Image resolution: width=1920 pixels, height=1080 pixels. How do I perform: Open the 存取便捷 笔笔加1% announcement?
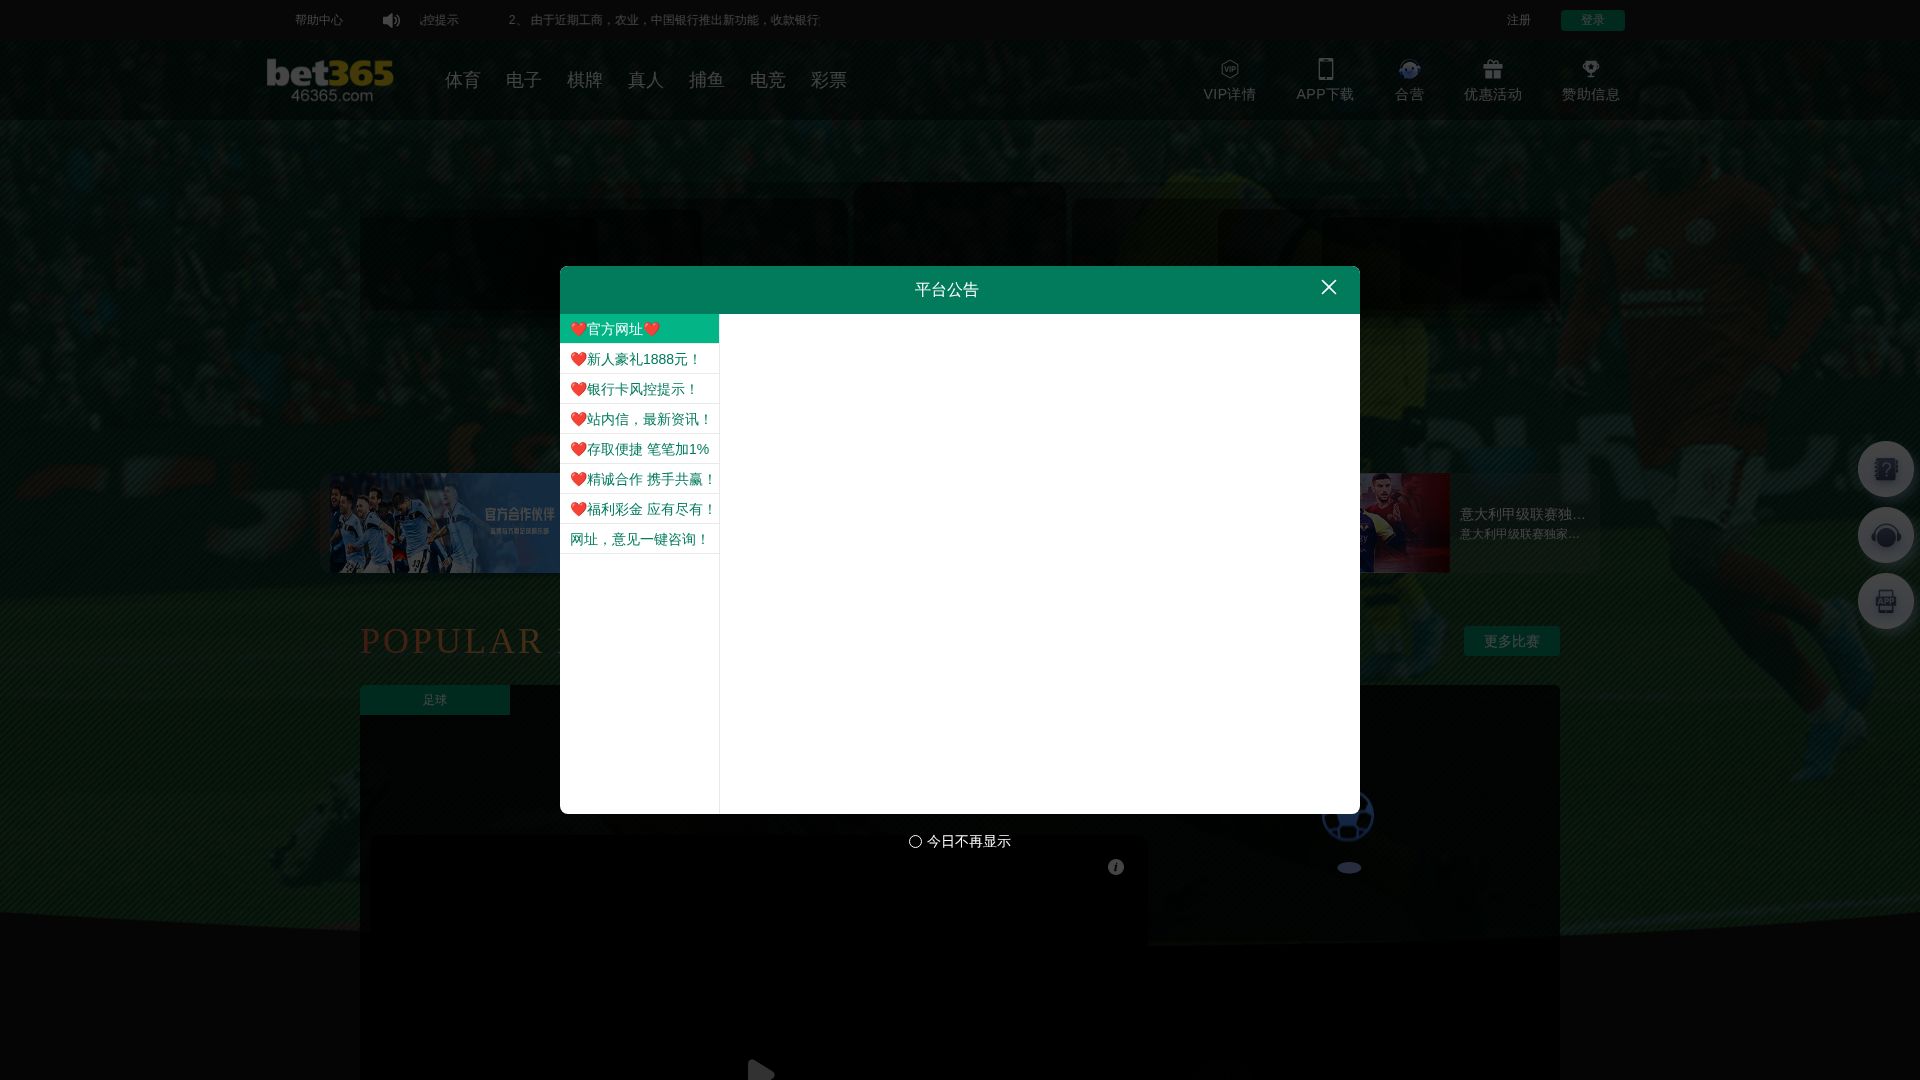639,449
